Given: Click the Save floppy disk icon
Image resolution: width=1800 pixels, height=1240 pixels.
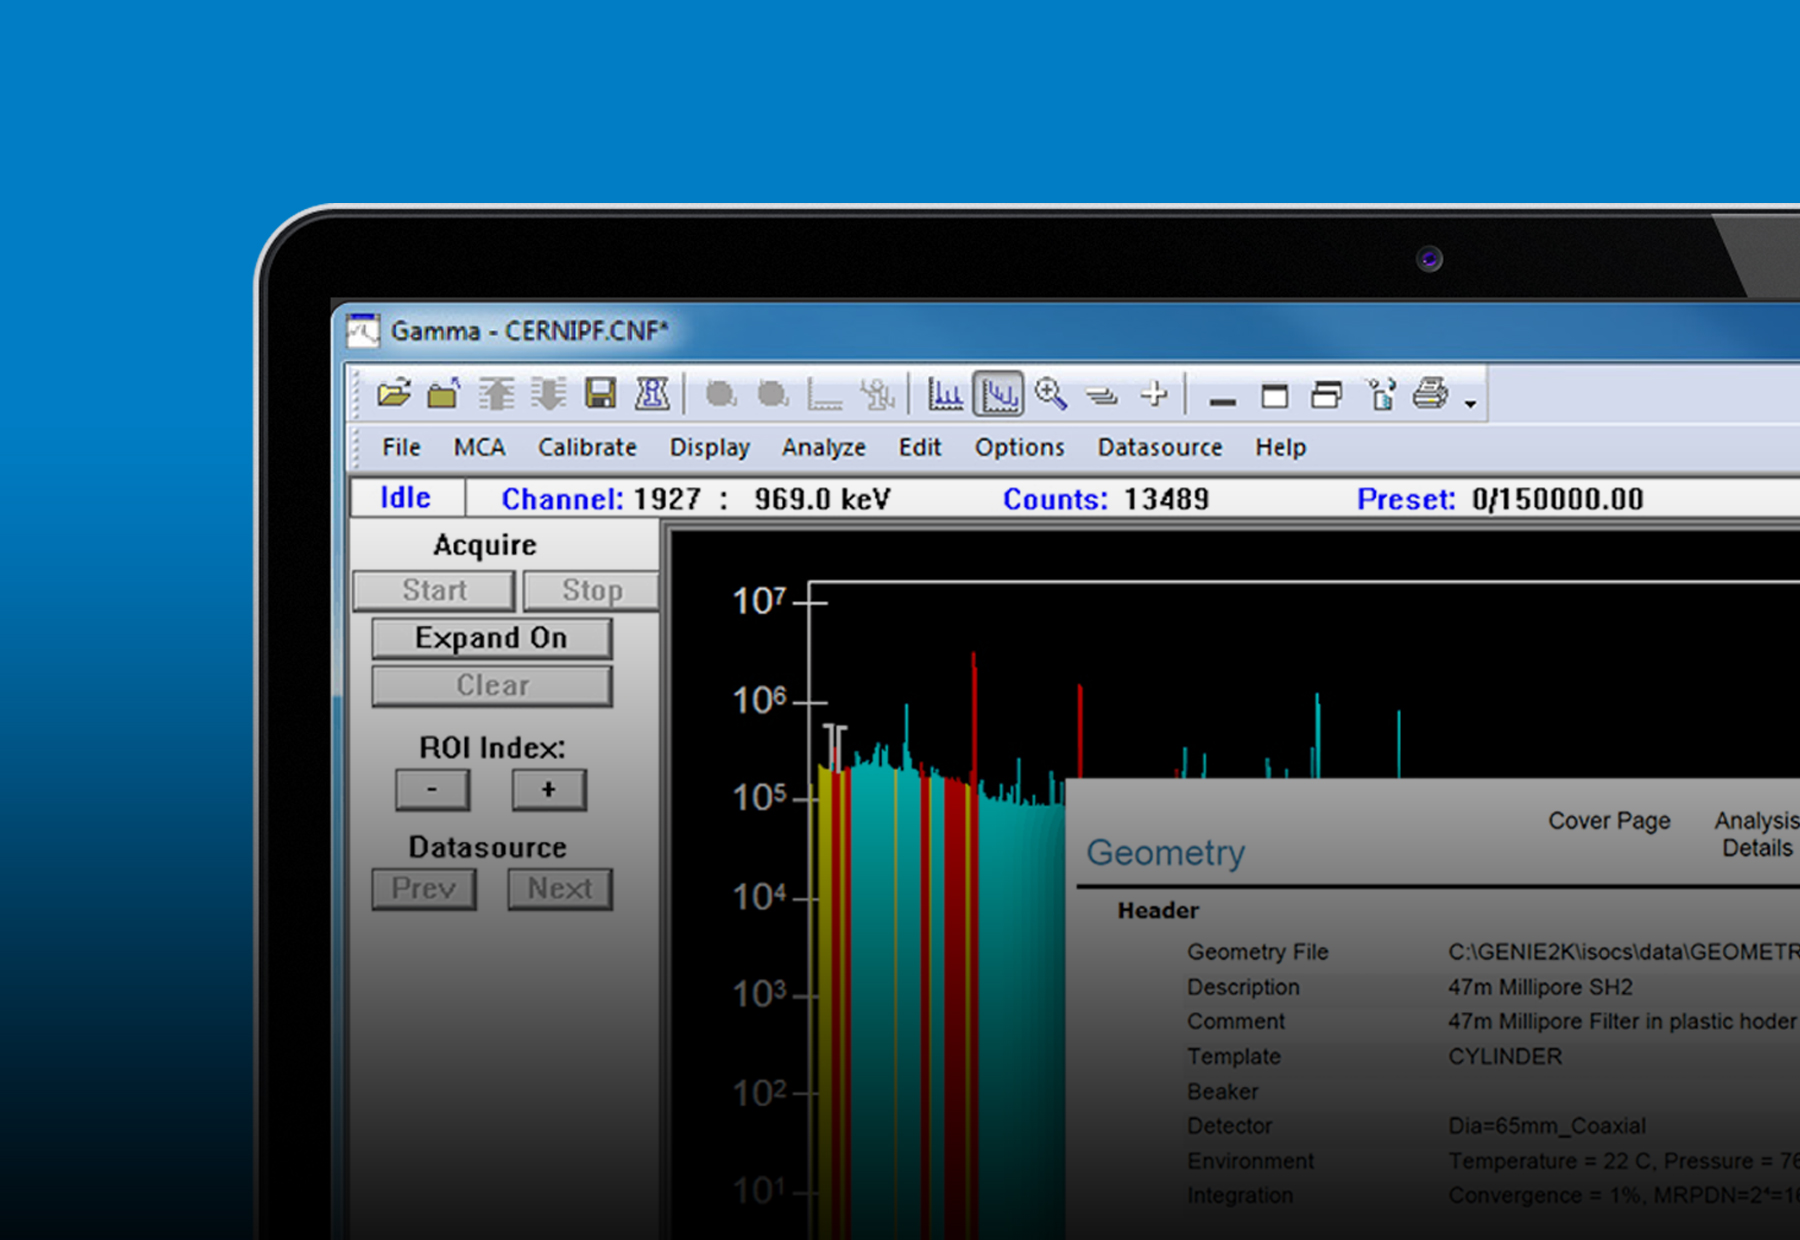Looking at the screenshot, I should coord(600,394).
